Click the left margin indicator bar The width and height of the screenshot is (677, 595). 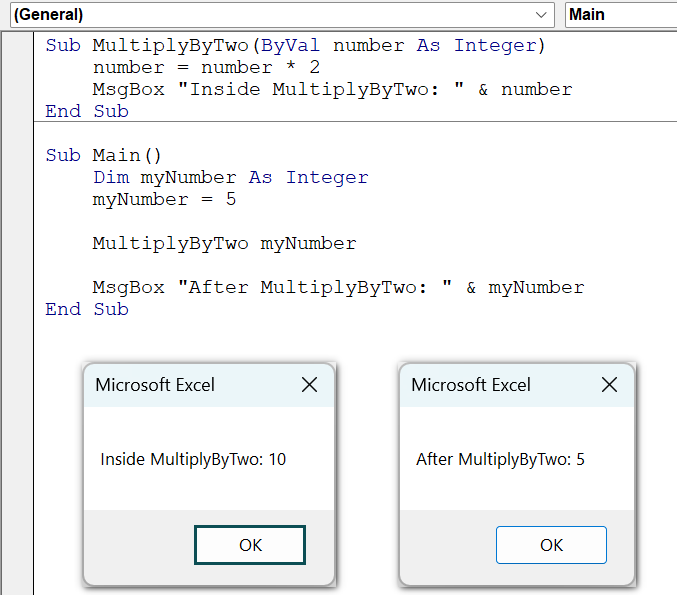click(x=18, y=313)
